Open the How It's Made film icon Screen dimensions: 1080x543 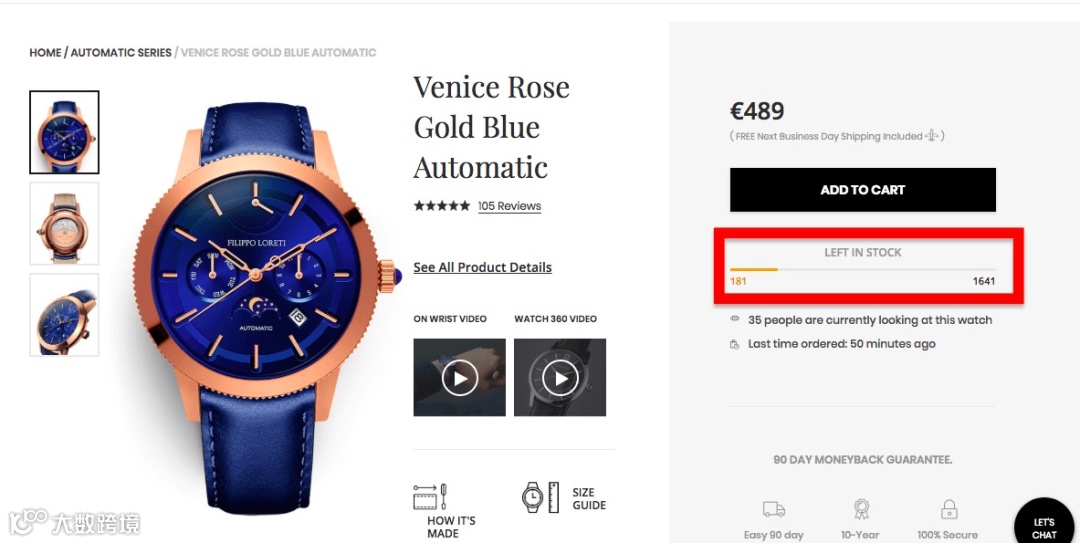coord(430,497)
